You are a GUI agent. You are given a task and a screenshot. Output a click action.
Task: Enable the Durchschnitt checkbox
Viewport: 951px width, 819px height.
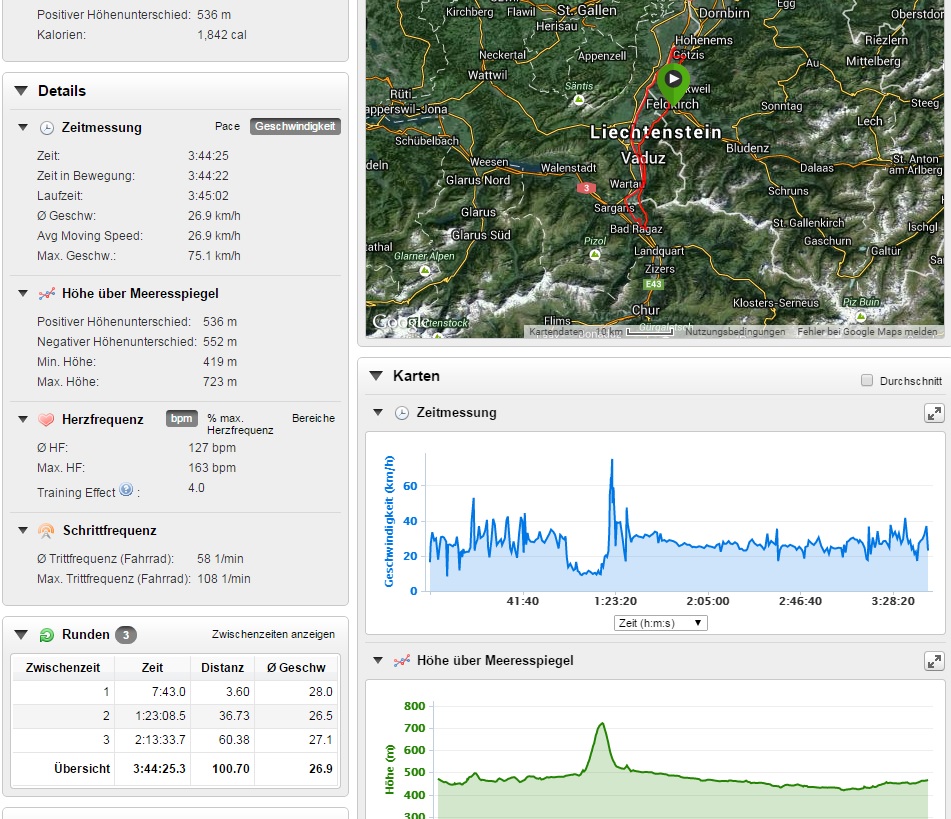point(867,381)
